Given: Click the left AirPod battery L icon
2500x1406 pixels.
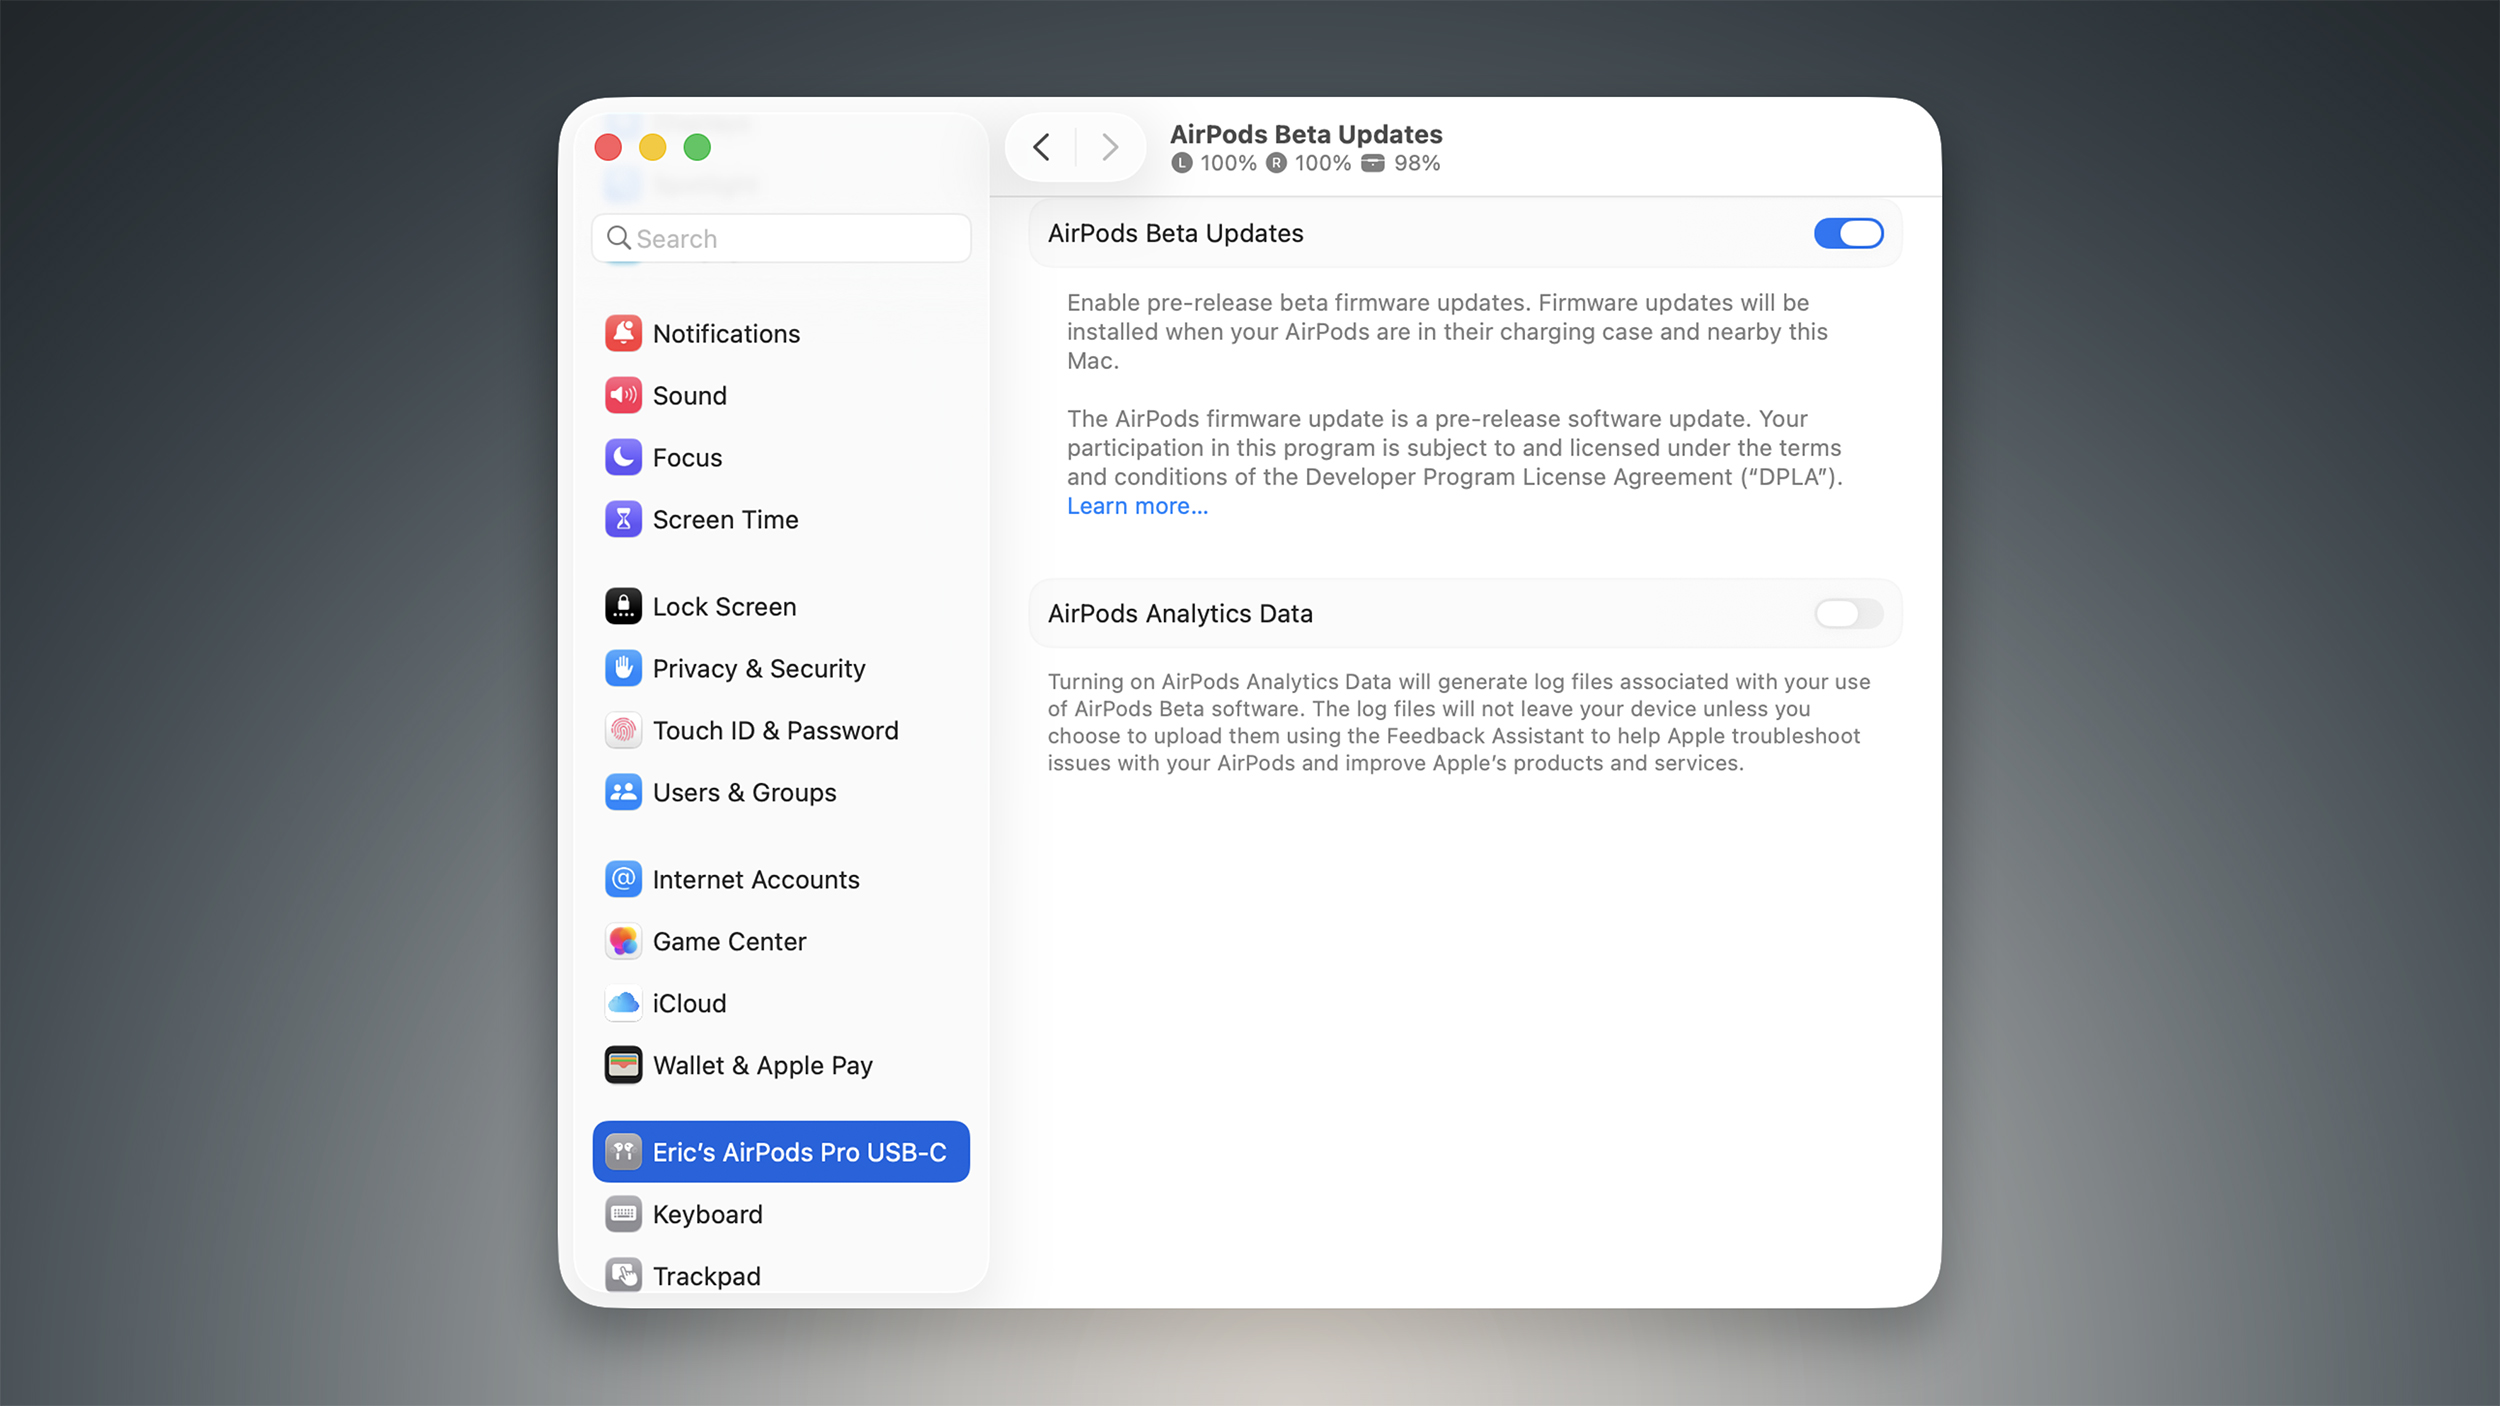Looking at the screenshot, I should coord(1182,163).
